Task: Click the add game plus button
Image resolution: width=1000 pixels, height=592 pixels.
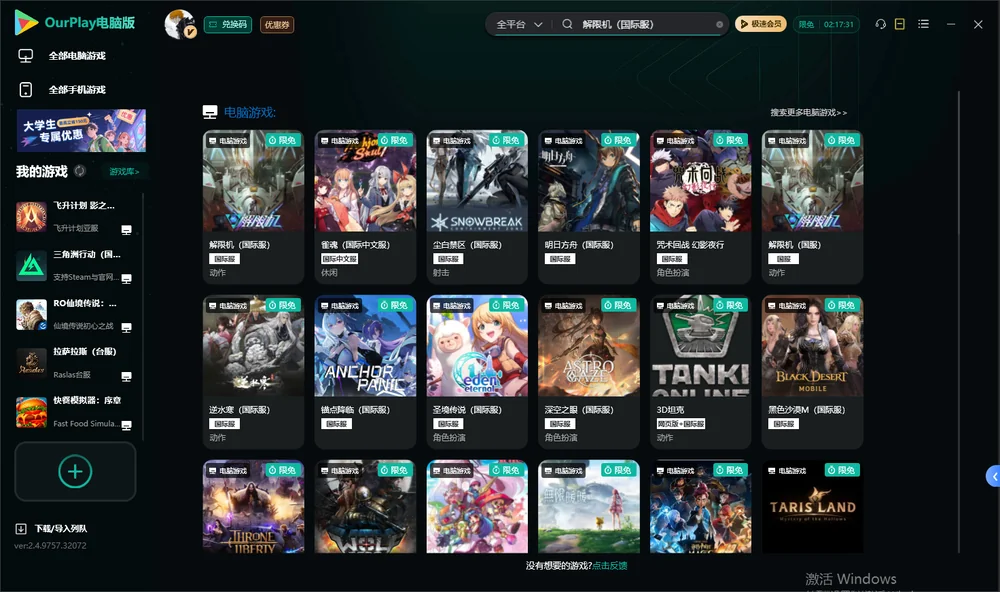Action: tap(75, 471)
